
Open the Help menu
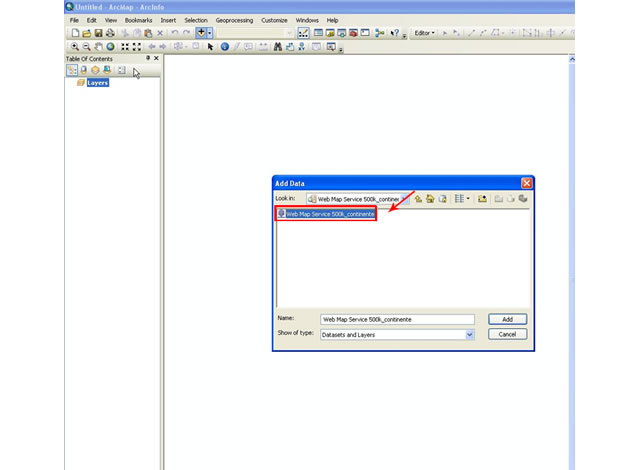coord(332,20)
